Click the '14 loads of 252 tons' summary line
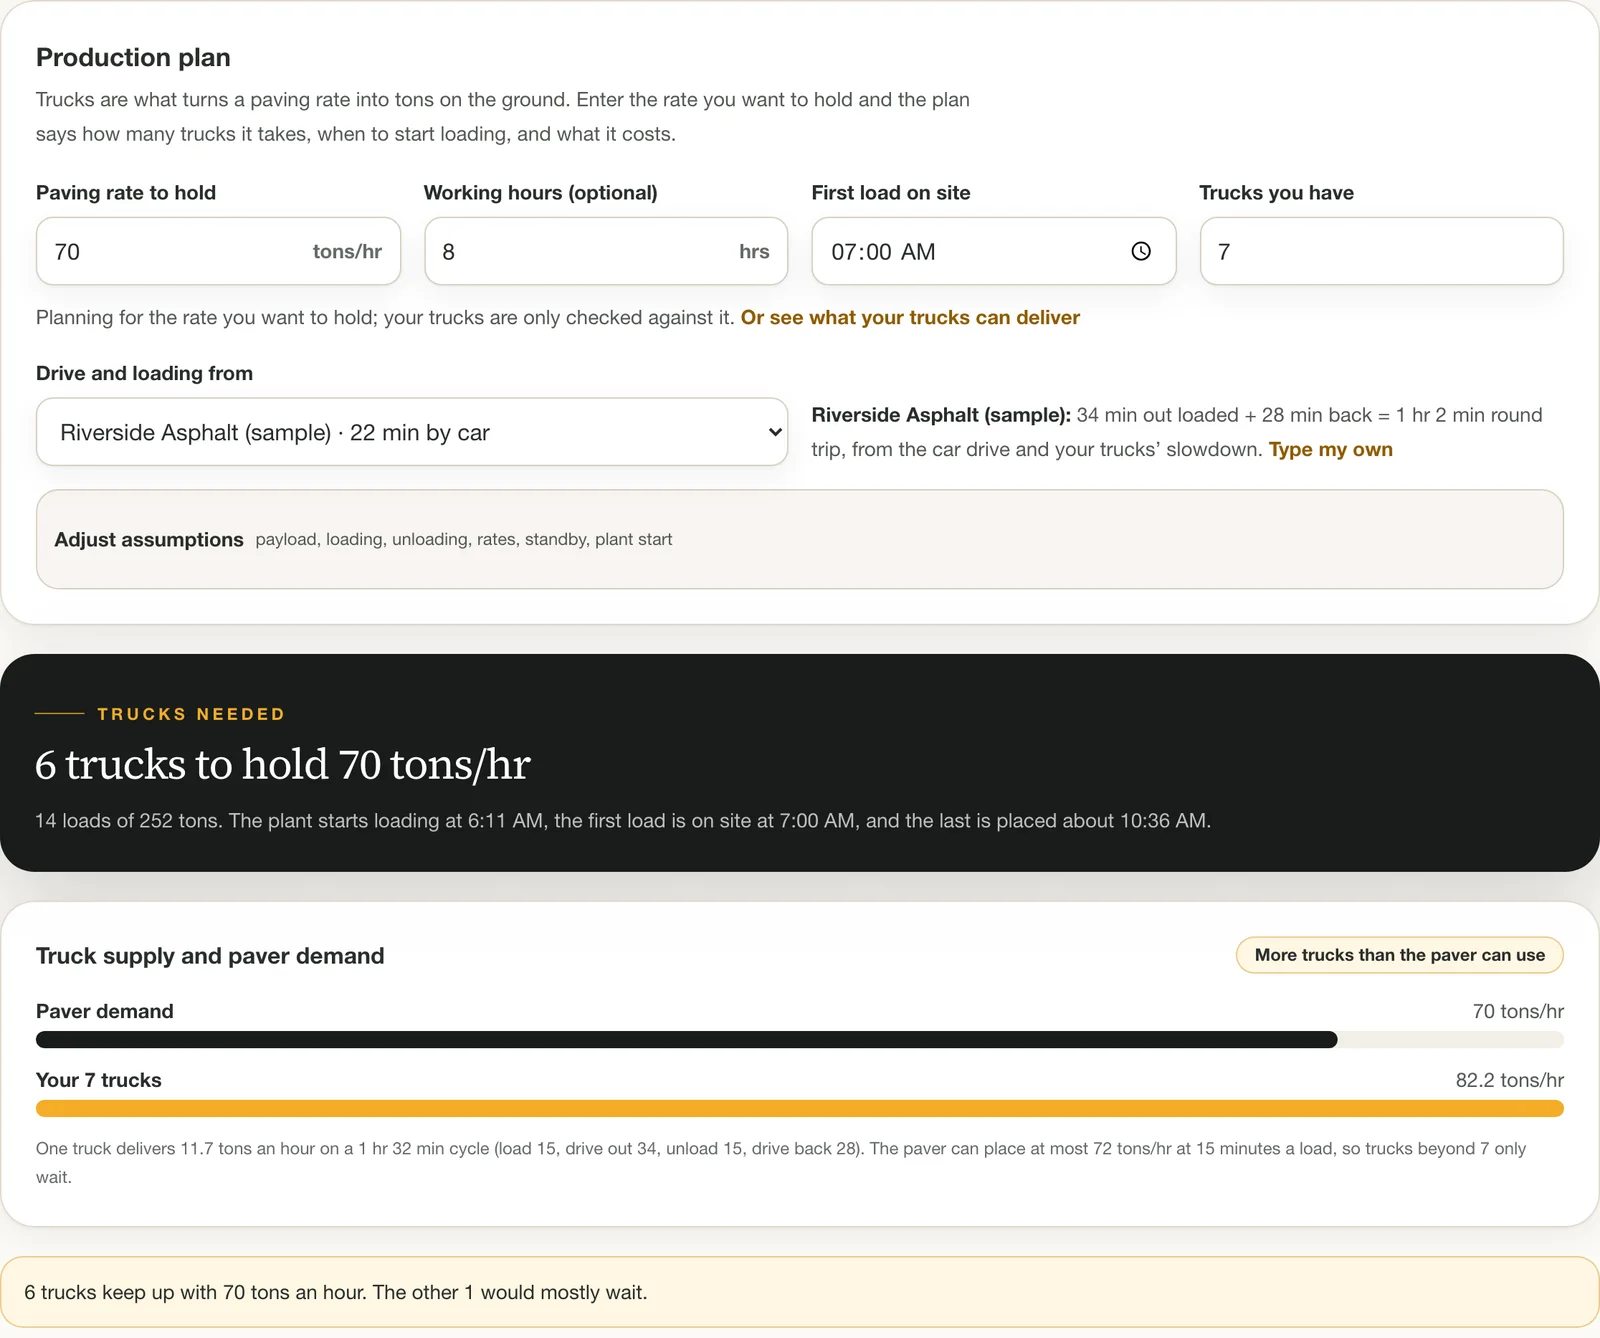 (x=622, y=821)
